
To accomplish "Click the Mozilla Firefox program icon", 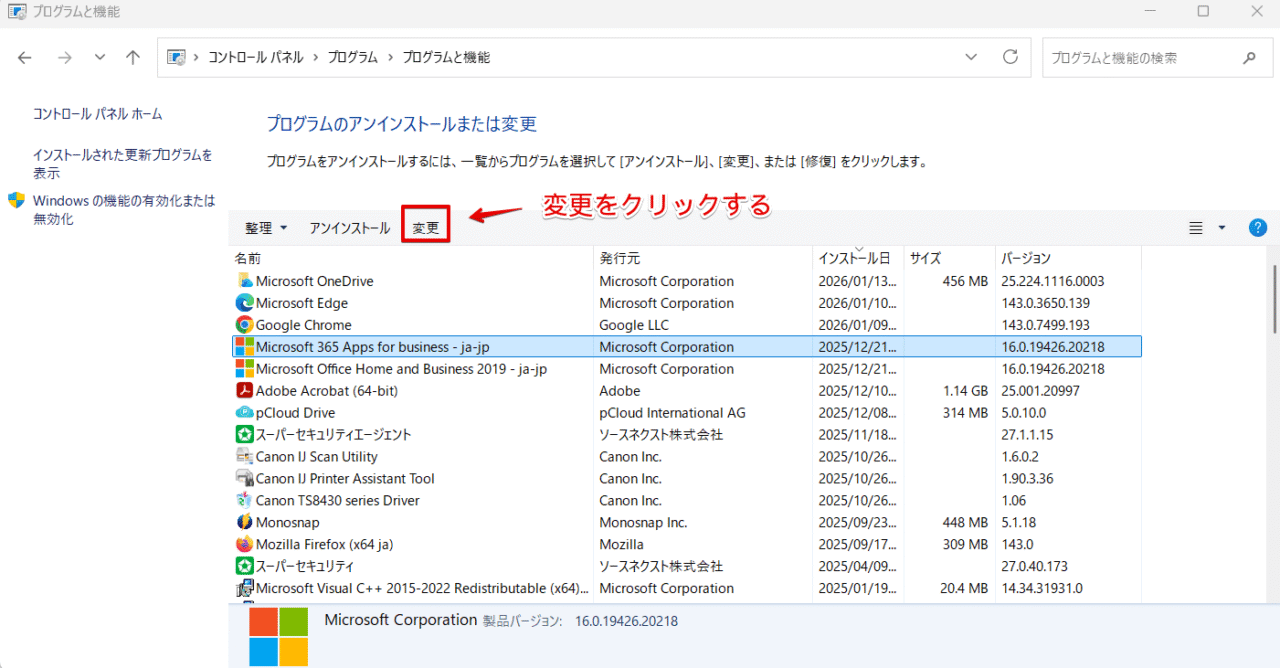I will pyautogui.click(x=244, y=545).
